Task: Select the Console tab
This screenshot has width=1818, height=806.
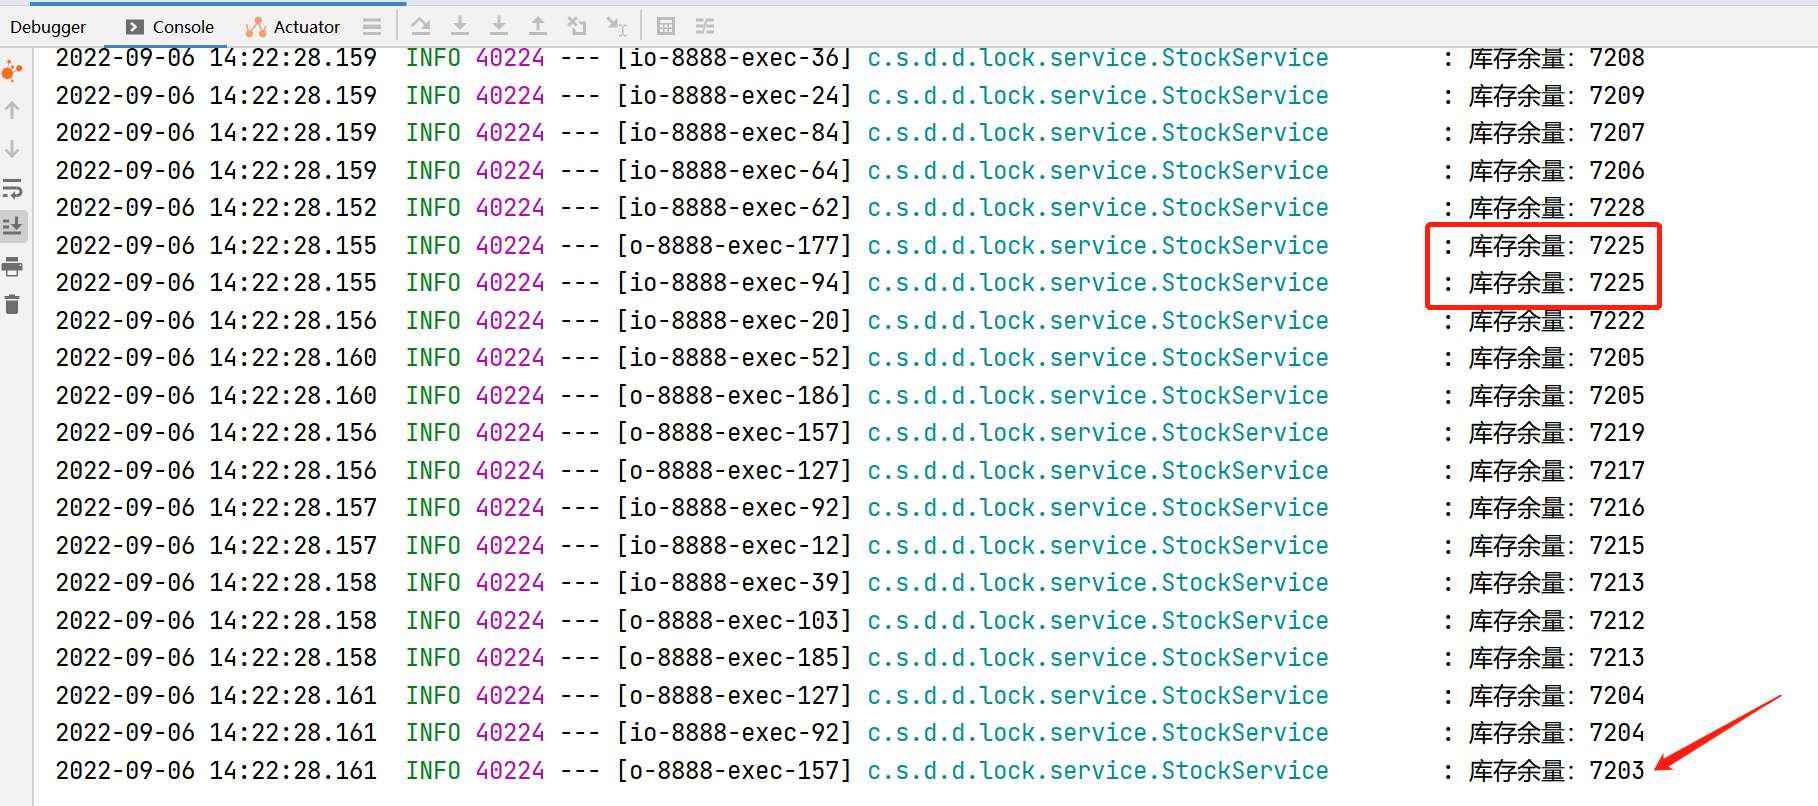Action: (x=170, y=27)
